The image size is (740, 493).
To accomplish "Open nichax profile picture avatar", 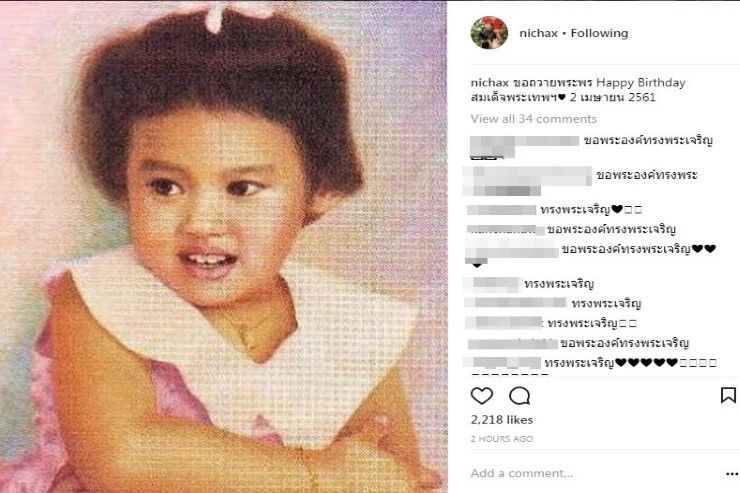I will (x=489, y=33).
